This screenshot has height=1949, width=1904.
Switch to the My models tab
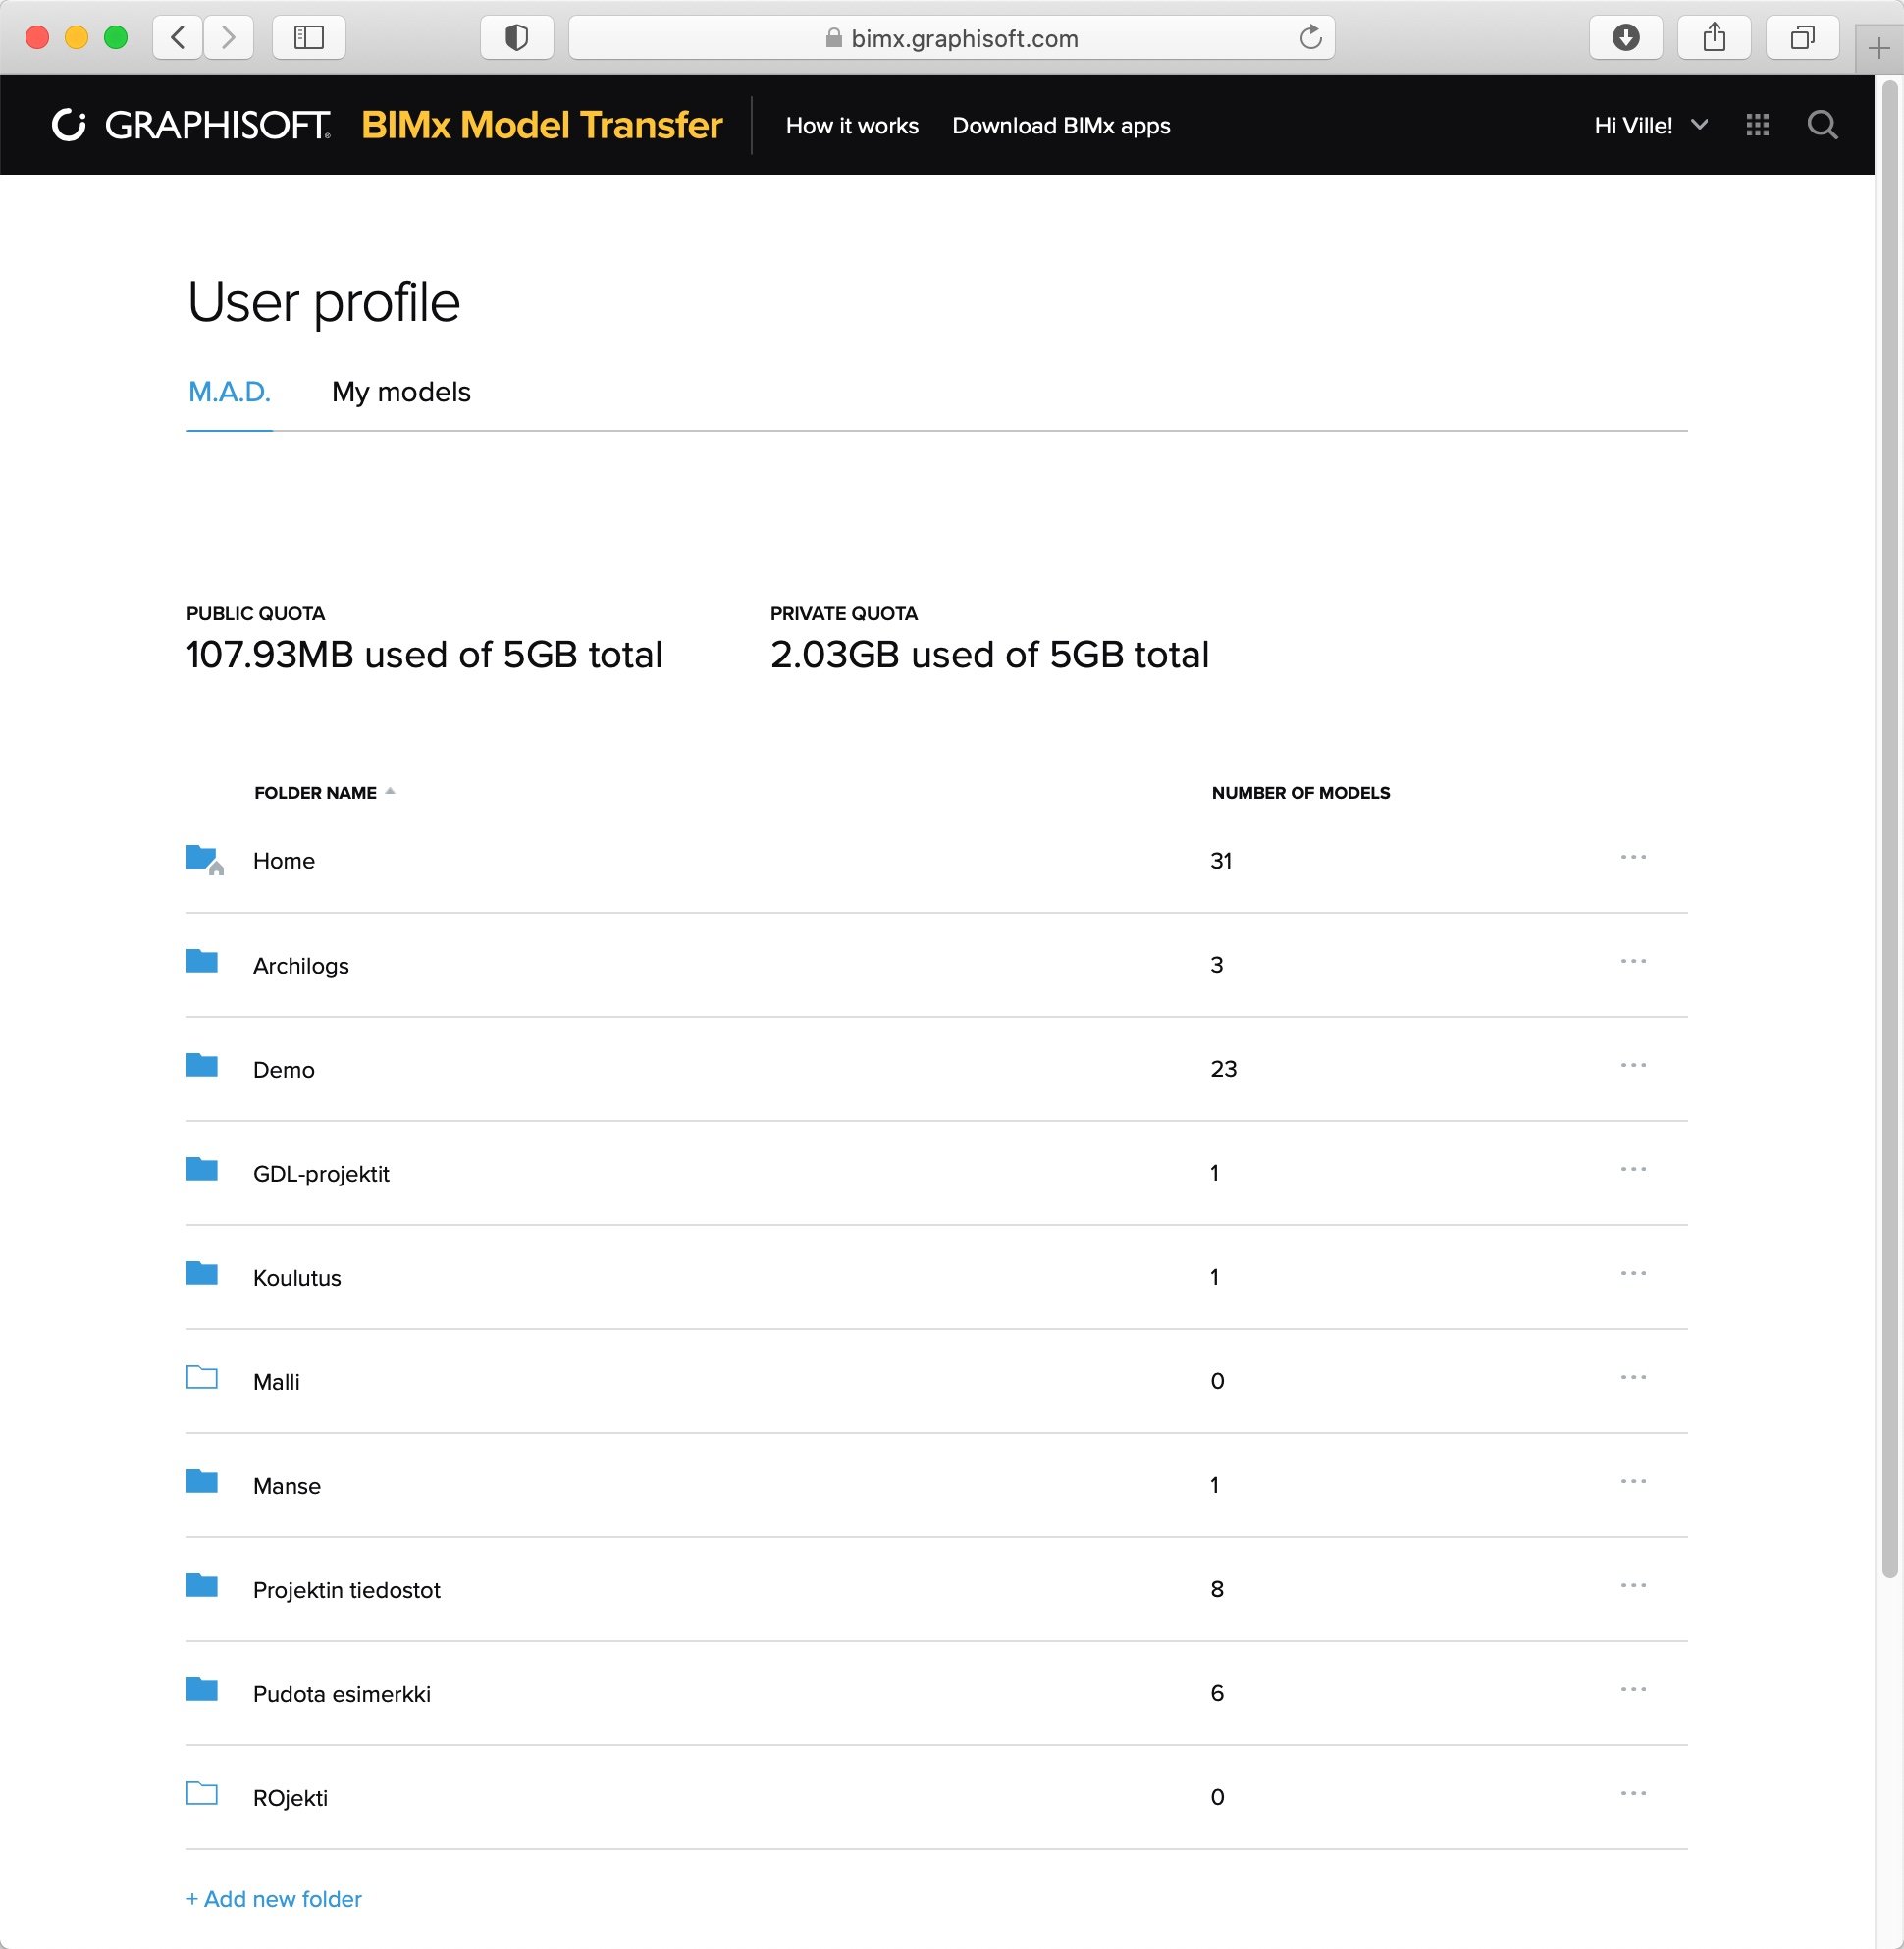point(401,392)
